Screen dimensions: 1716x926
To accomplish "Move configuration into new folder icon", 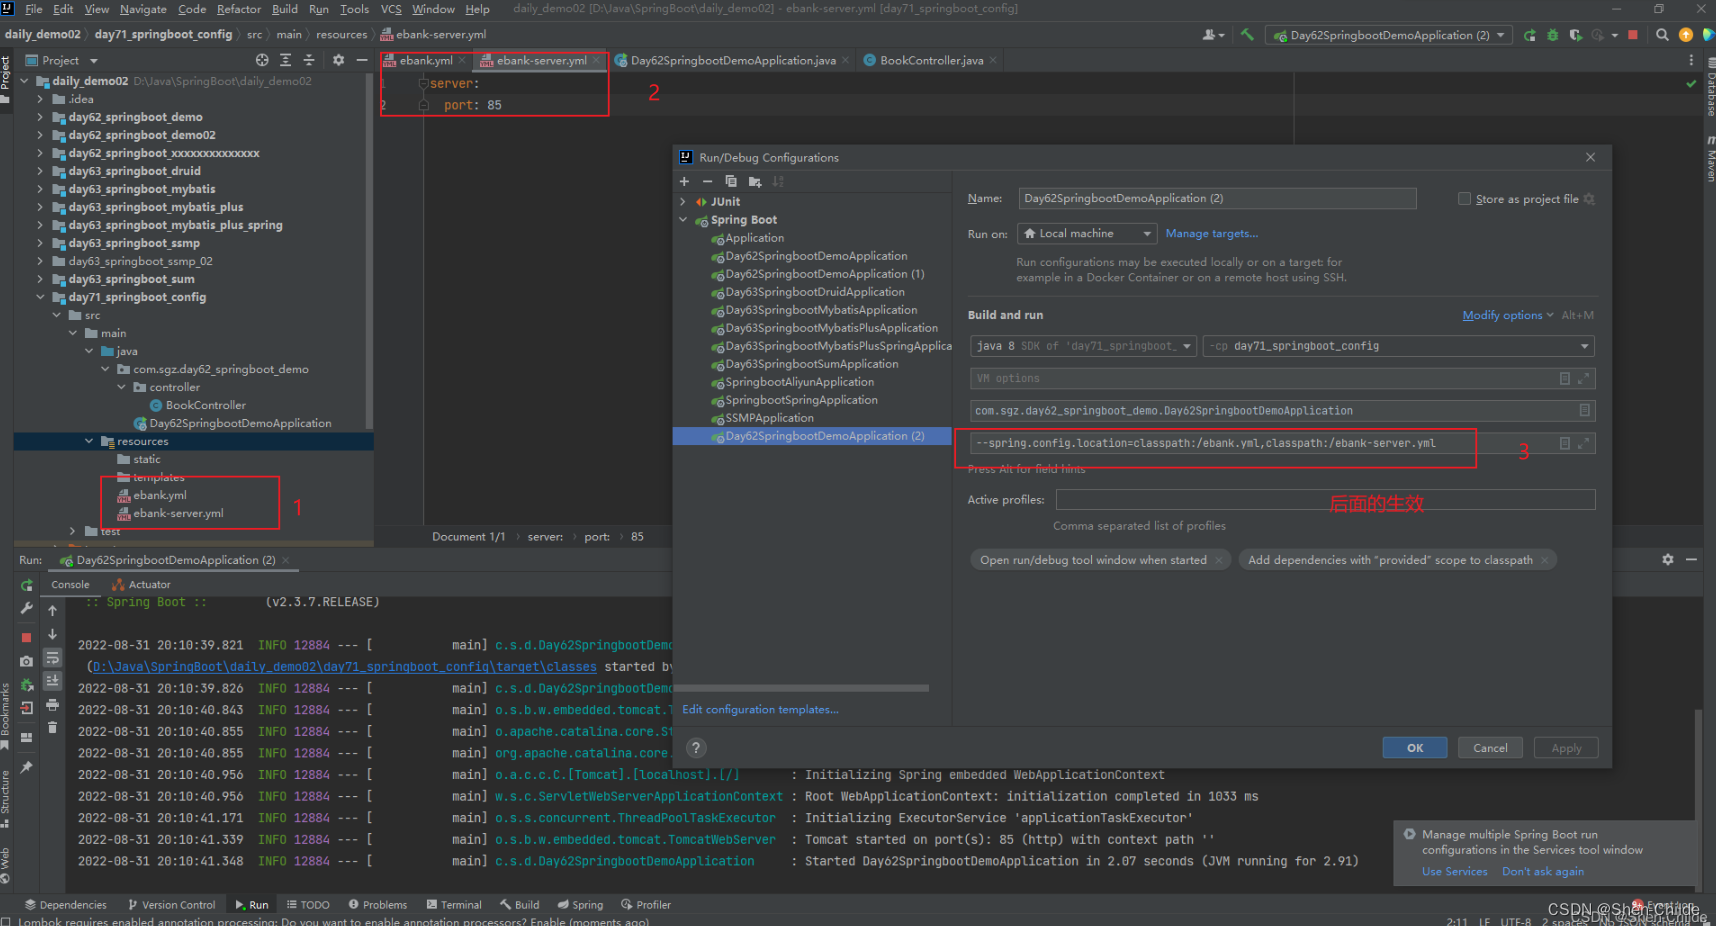I will [755, 181].
